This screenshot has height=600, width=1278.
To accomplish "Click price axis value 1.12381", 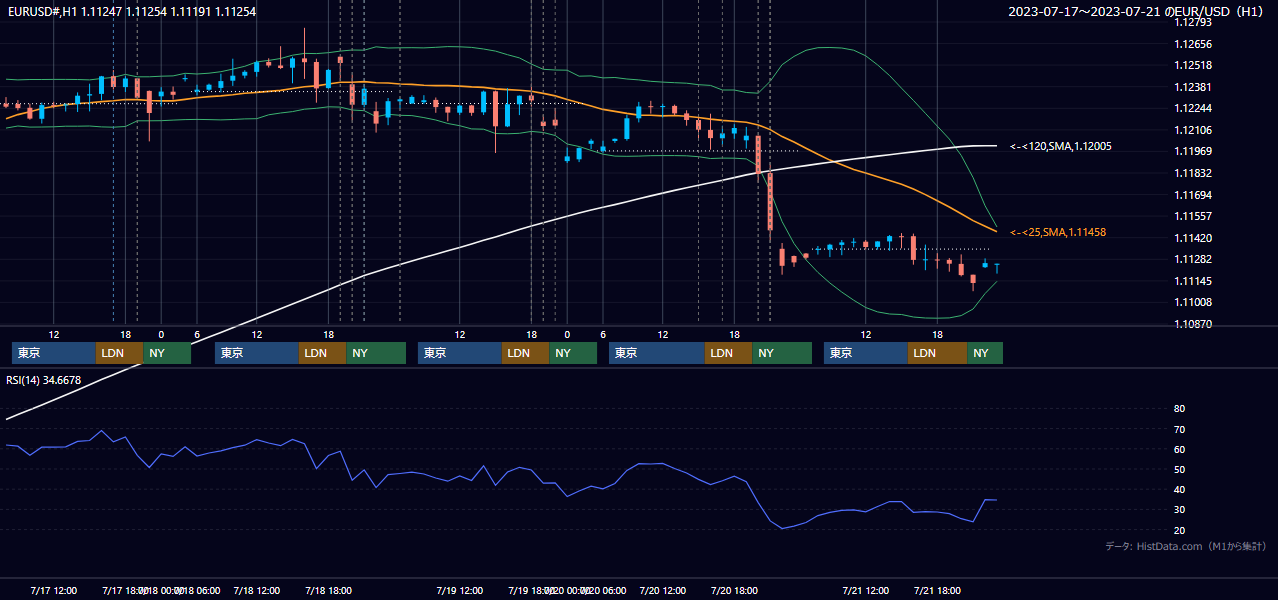I will point(1192,87).
